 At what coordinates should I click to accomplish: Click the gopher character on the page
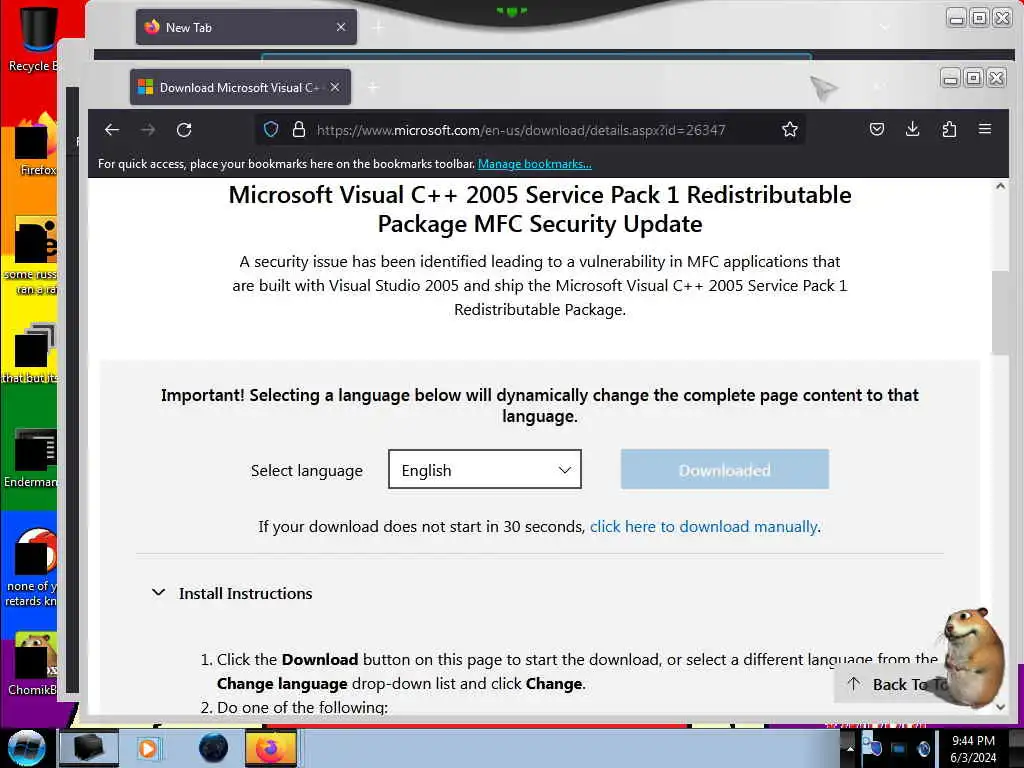974,657
